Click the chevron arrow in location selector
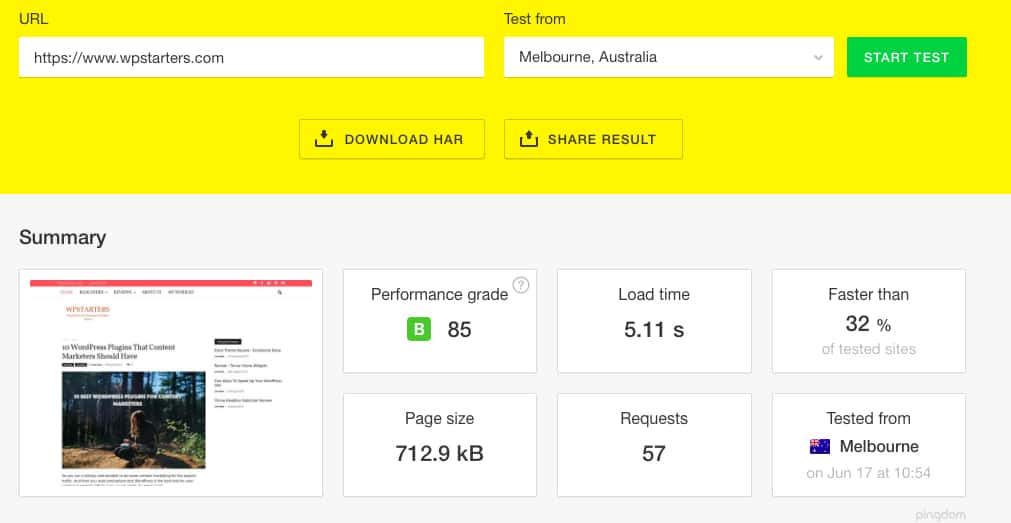Screen dimensions: 1011x523 [817, 58]
